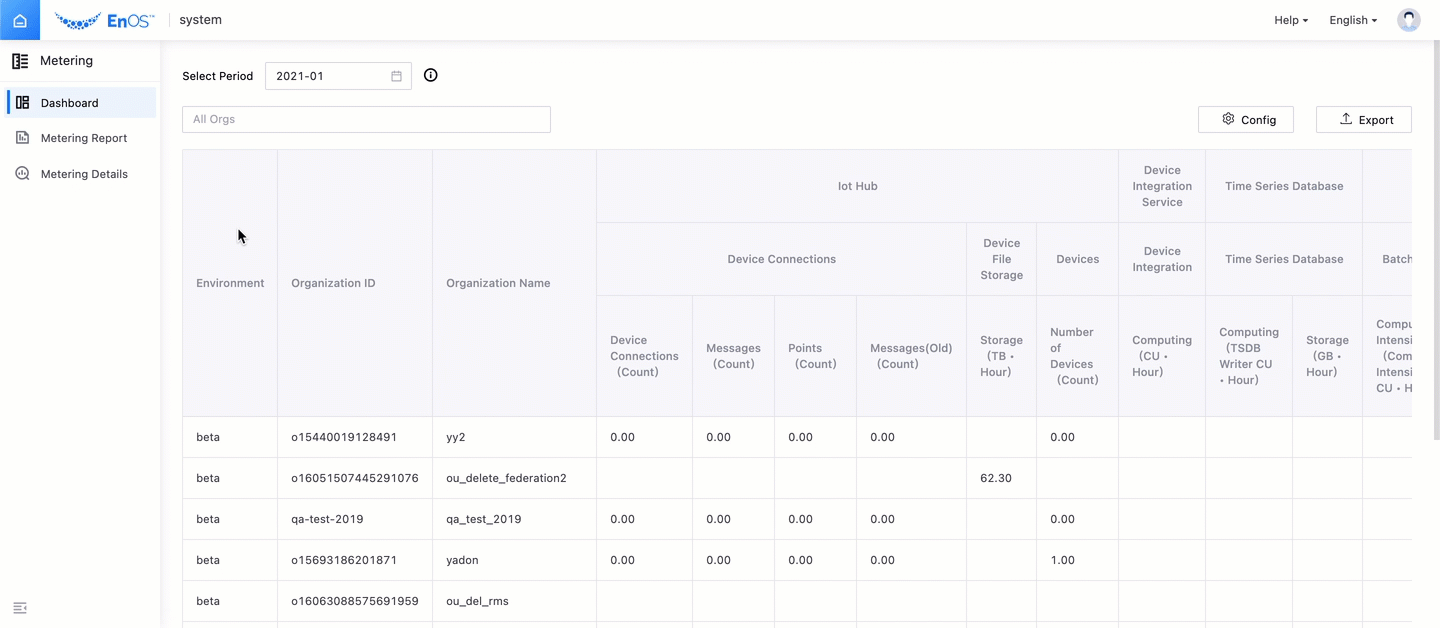Click the Export button
The width and height of the screenshot is (1440, 628).
click(1364, 119)
